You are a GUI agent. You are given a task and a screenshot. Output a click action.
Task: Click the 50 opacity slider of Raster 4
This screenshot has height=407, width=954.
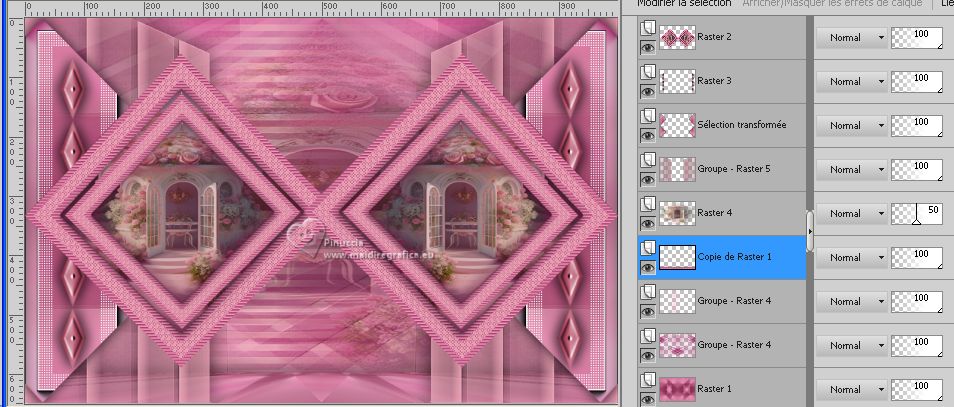917,214
